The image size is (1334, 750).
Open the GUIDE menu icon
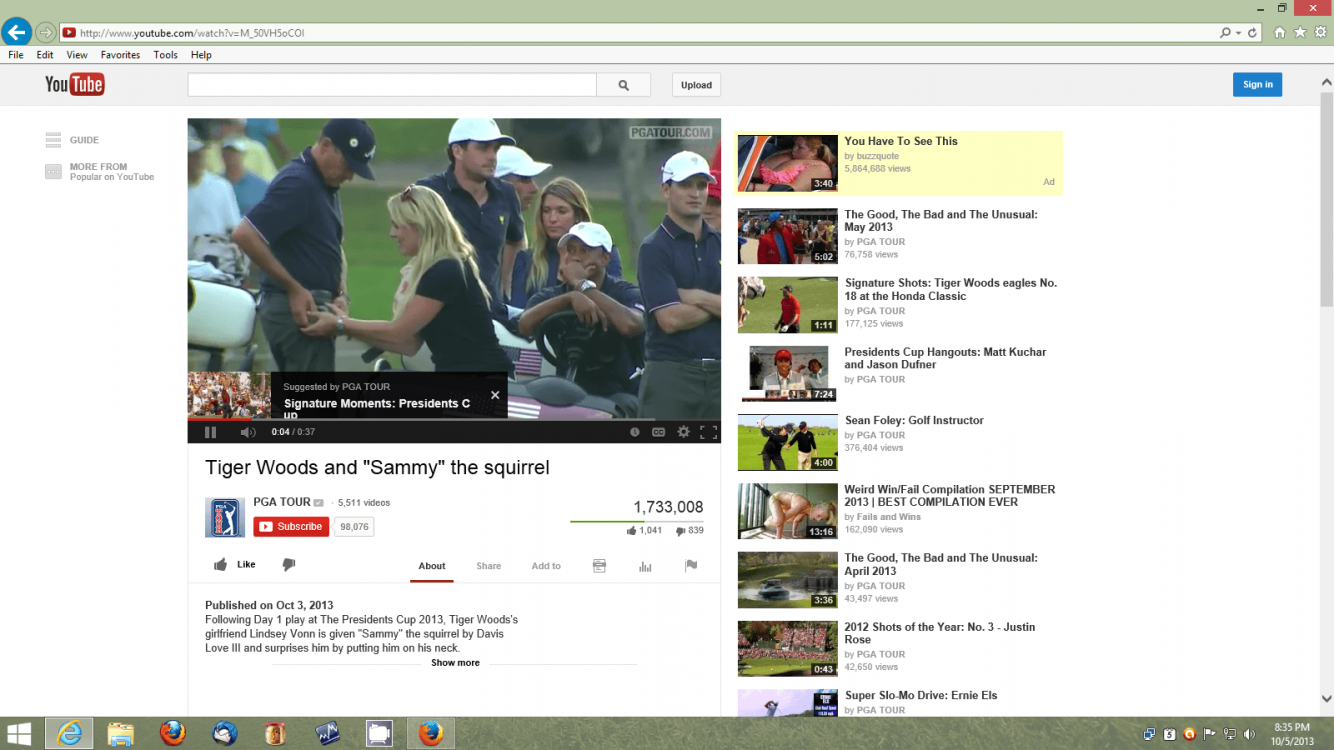[53, 140]
